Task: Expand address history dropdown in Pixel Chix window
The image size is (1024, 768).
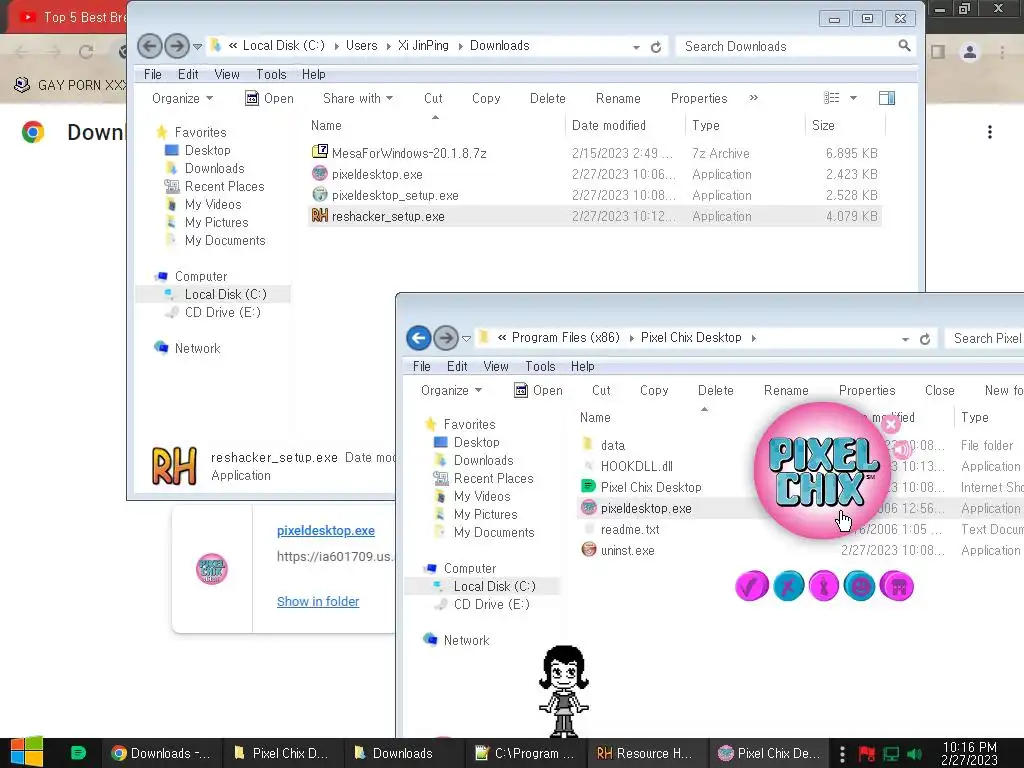Action: click(905, 339)
